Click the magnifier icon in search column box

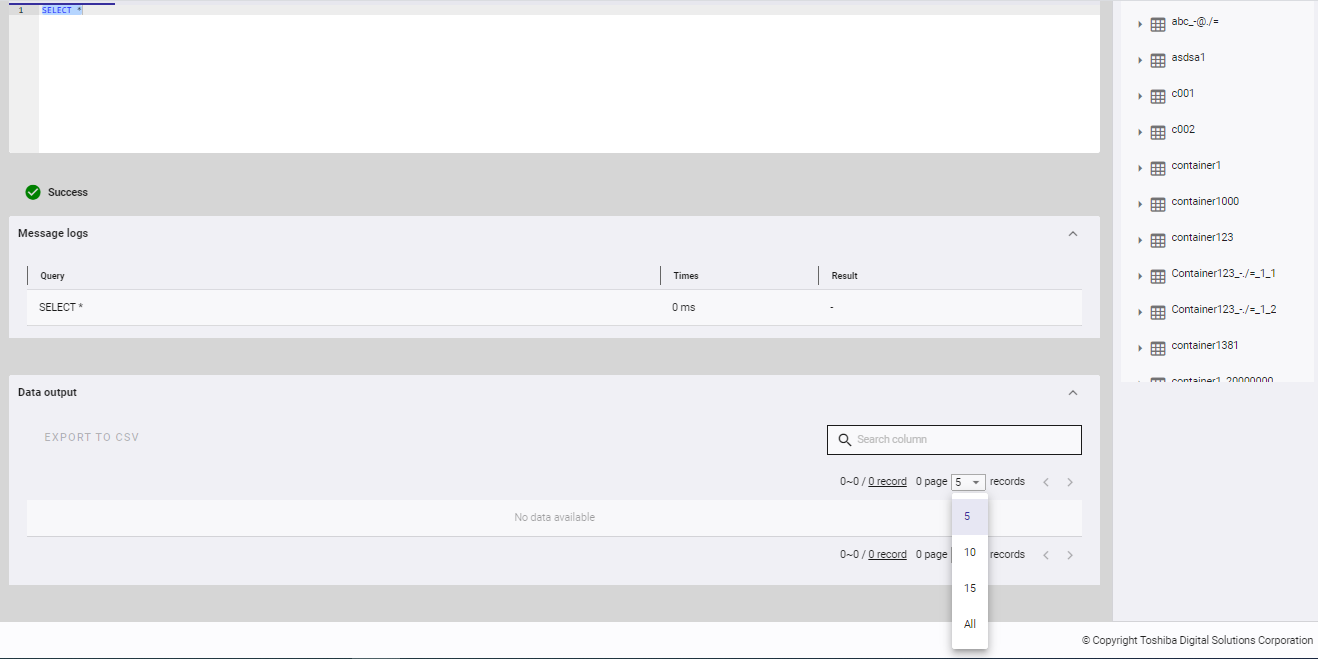[845, 440]
